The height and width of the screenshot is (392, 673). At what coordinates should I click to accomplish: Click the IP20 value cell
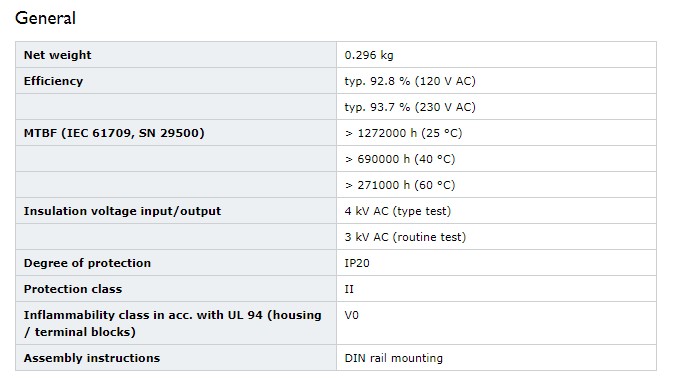point(497,263)
